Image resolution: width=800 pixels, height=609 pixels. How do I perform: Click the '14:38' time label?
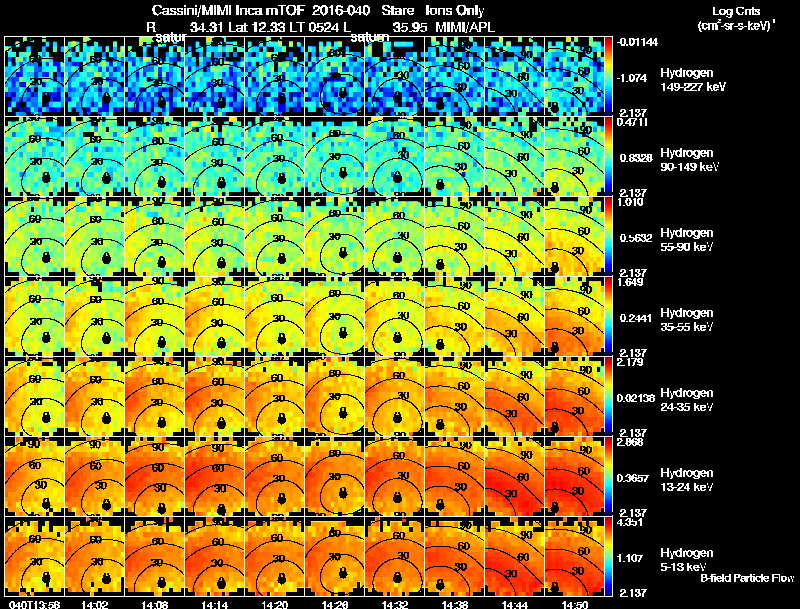[x=455, y=605]
